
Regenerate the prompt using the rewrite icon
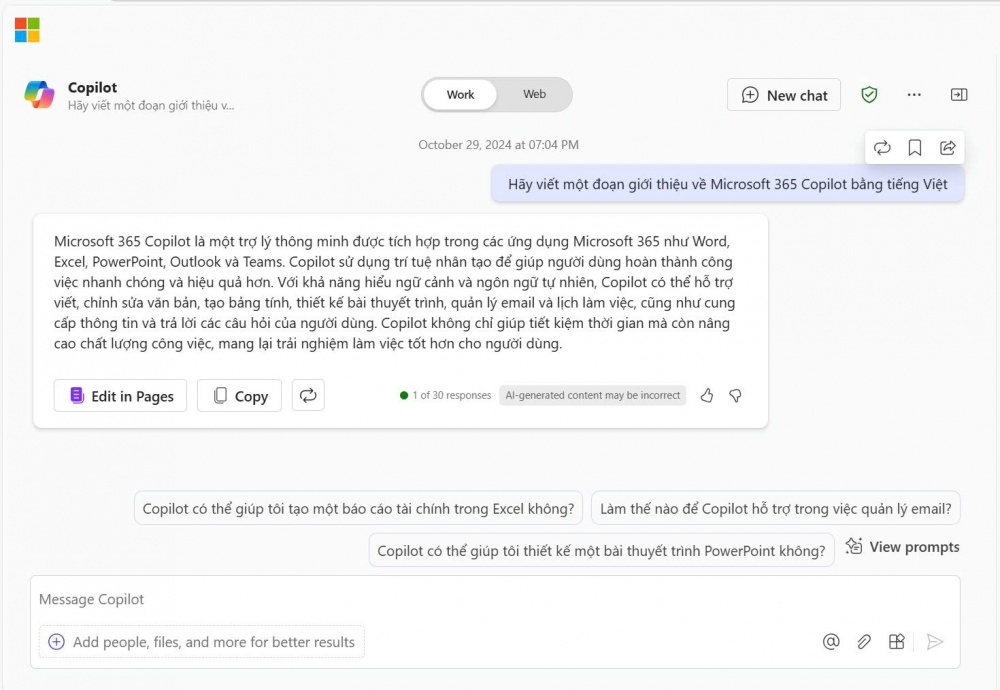[x=883, y=147]
